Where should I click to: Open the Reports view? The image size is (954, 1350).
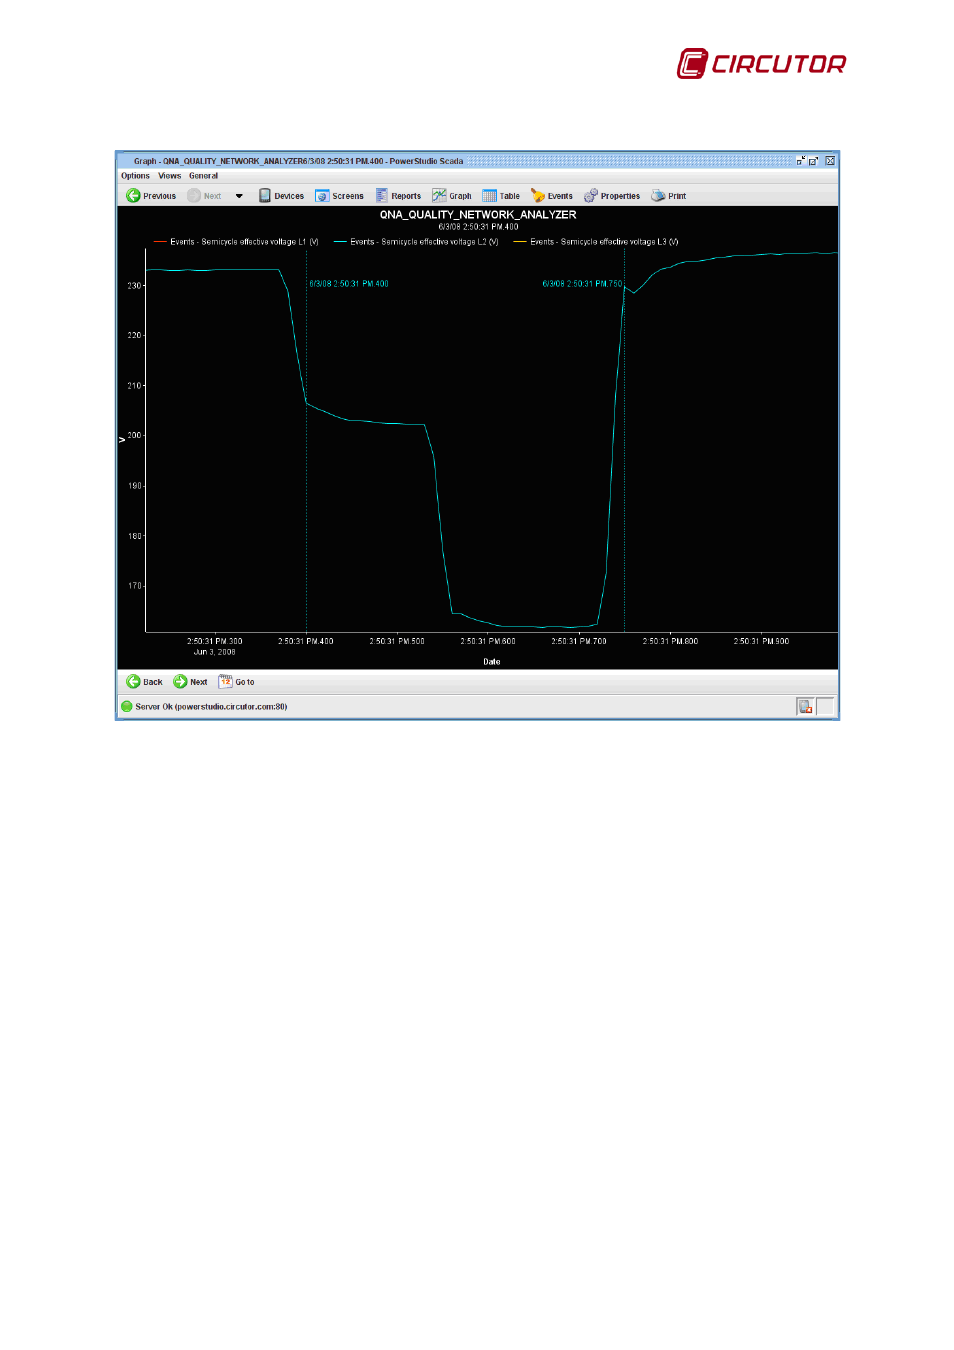tap(398, 196)
